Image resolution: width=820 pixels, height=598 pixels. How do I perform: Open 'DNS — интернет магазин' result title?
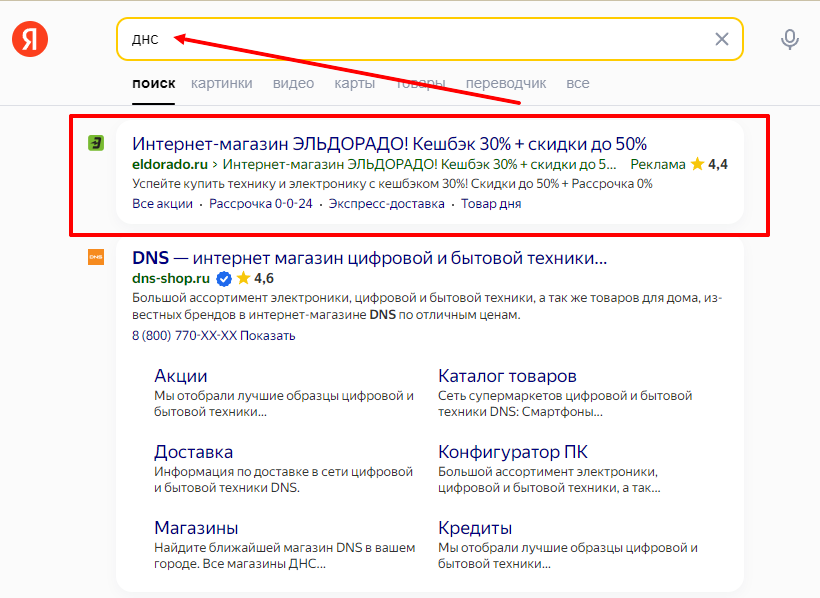(x=370, y=258)
